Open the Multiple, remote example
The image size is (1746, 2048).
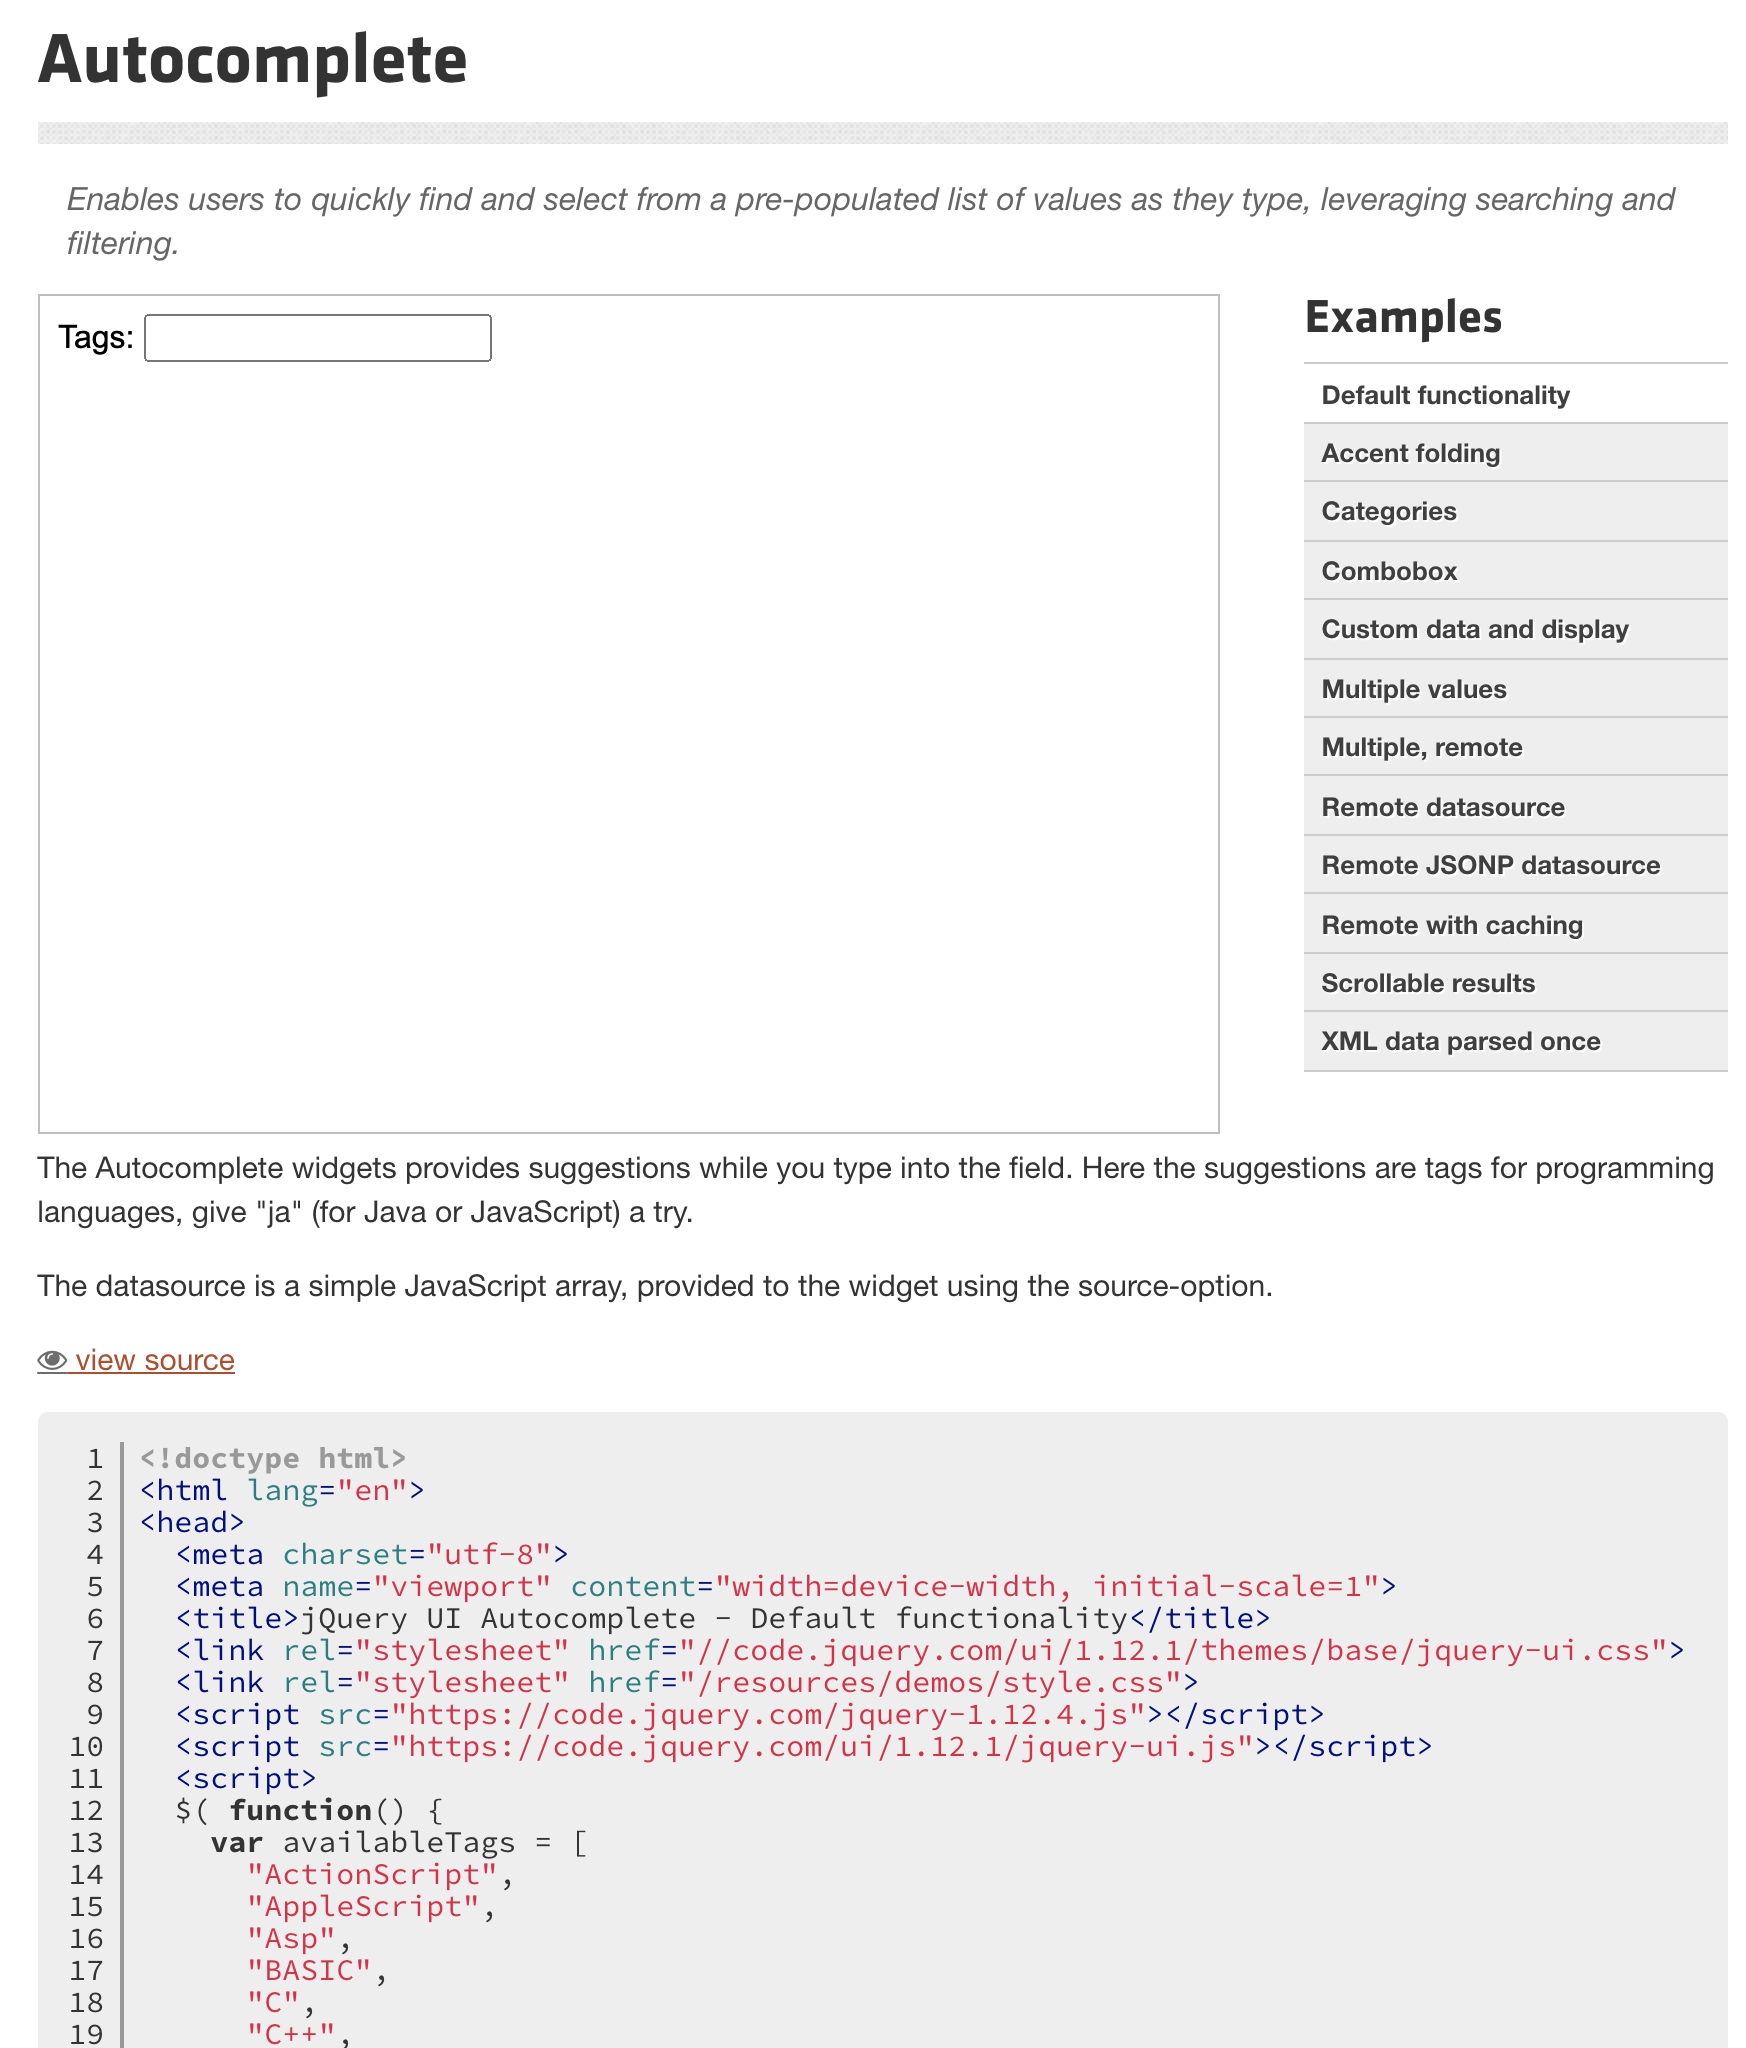pos(1516,747)
